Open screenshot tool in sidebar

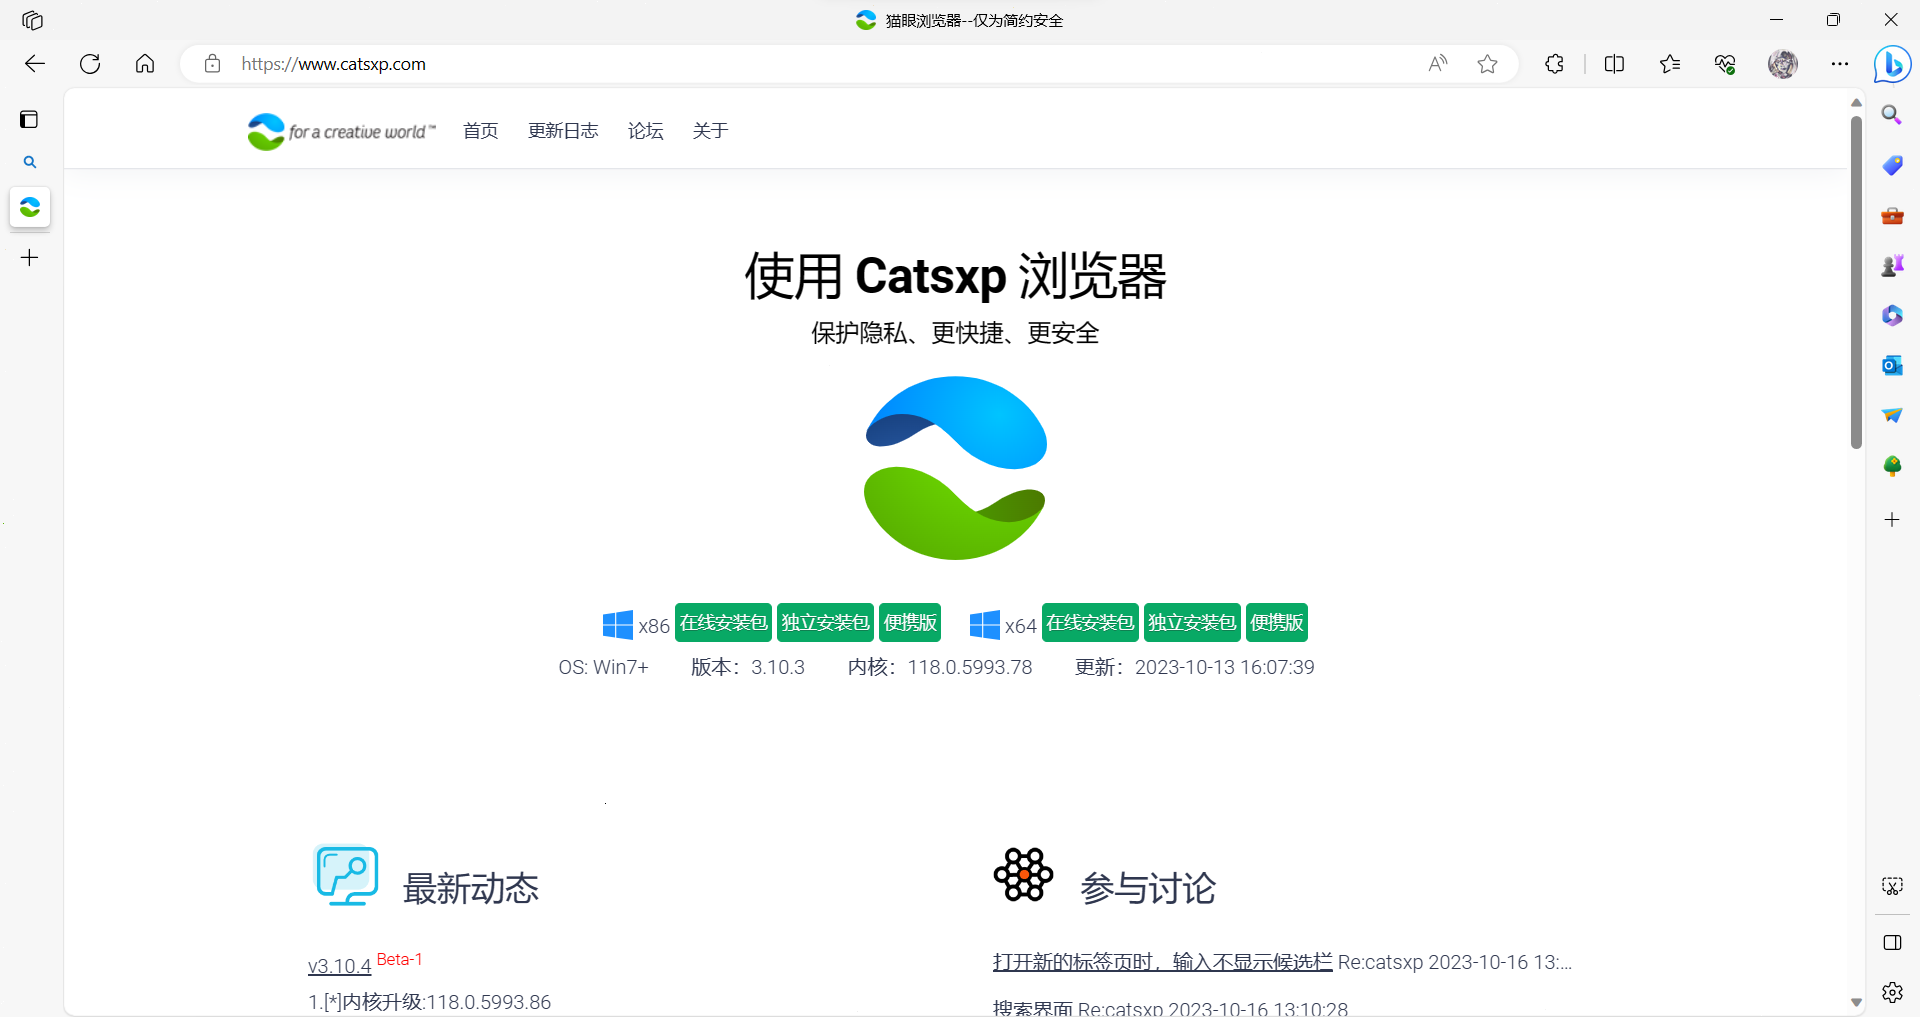[1892, 886]
